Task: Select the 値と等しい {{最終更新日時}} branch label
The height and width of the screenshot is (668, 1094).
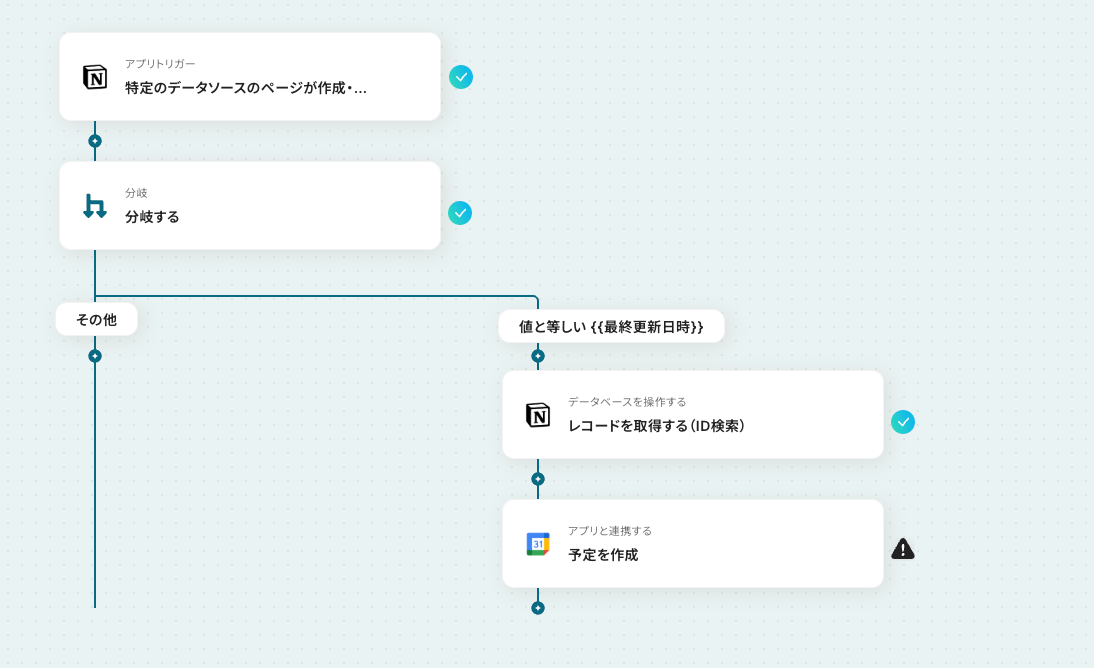Action: [611, 327]
